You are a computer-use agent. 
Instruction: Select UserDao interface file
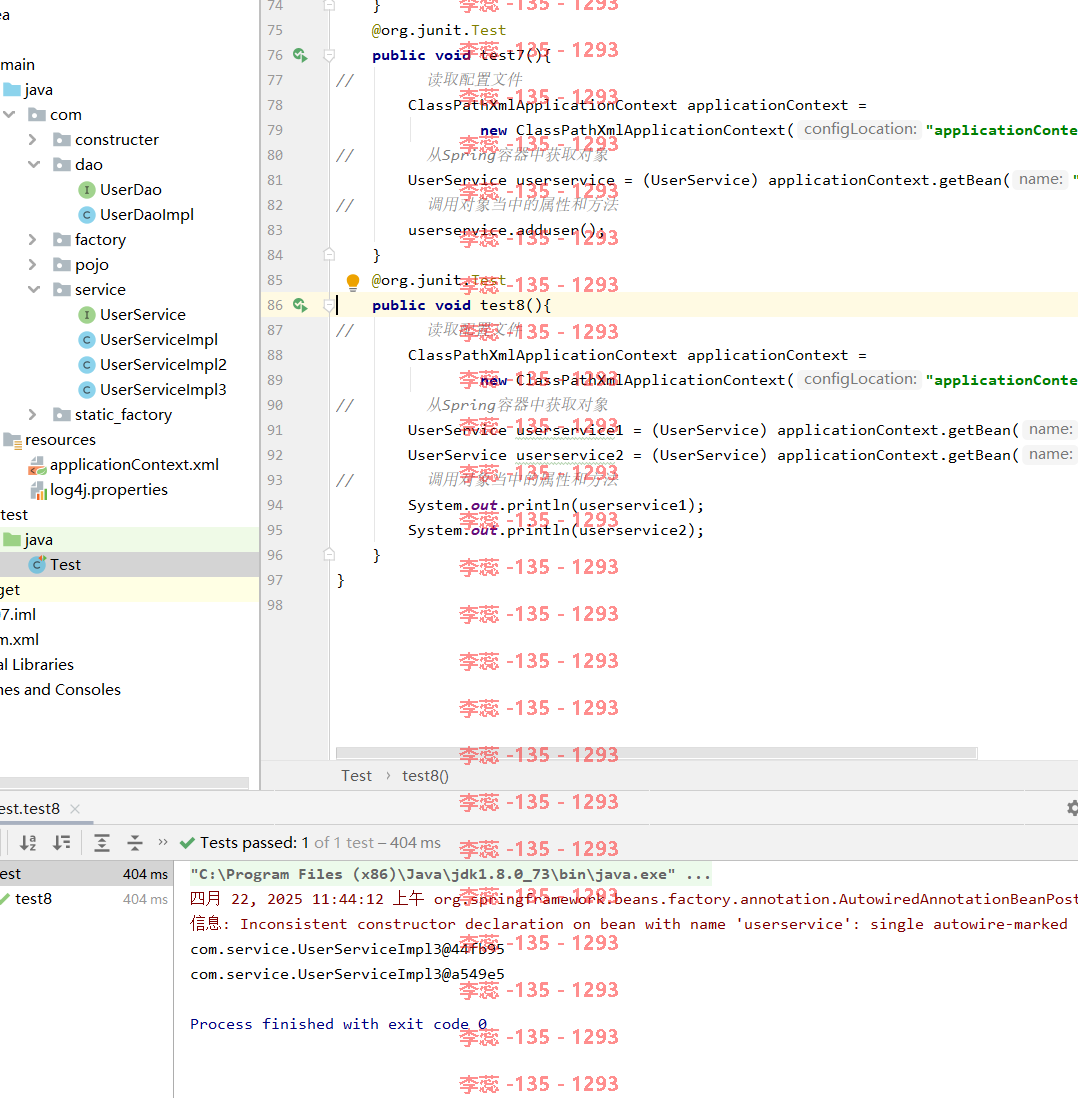click(130, 190)
